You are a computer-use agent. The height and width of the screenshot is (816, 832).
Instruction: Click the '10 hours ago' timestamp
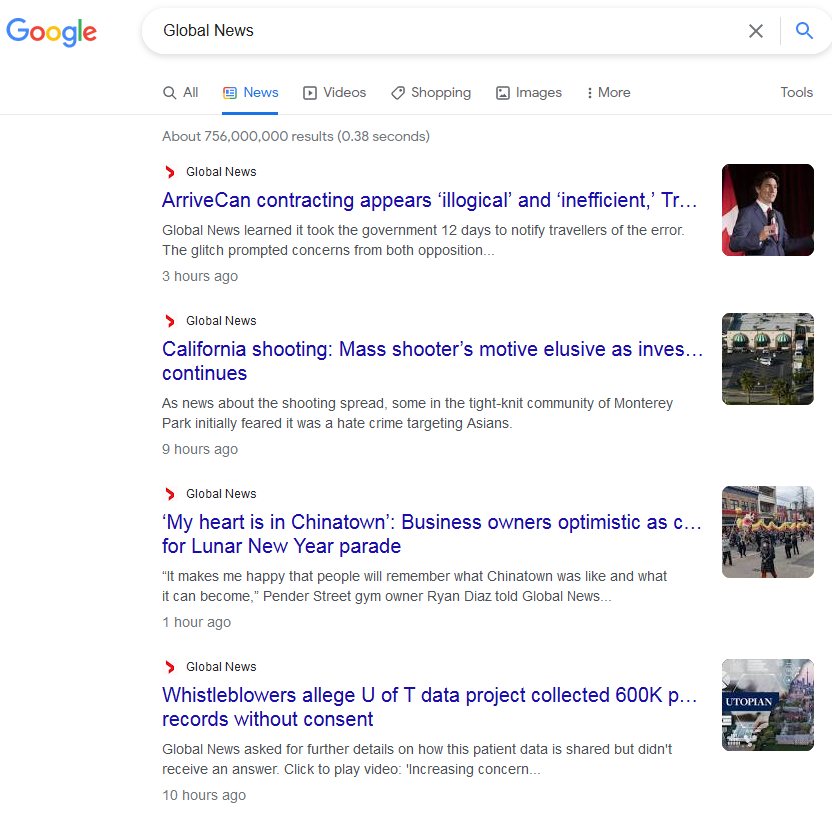(204, 795)
